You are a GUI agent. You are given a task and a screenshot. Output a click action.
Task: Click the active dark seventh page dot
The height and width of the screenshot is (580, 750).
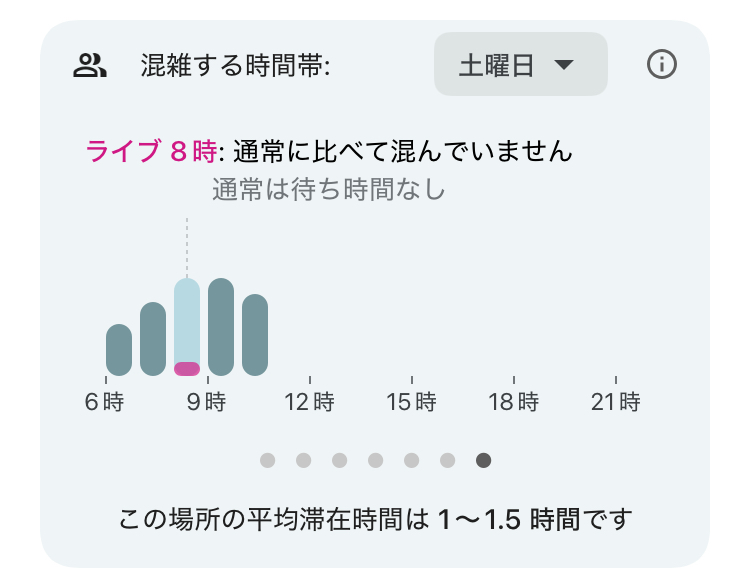(x=483, y=460)
